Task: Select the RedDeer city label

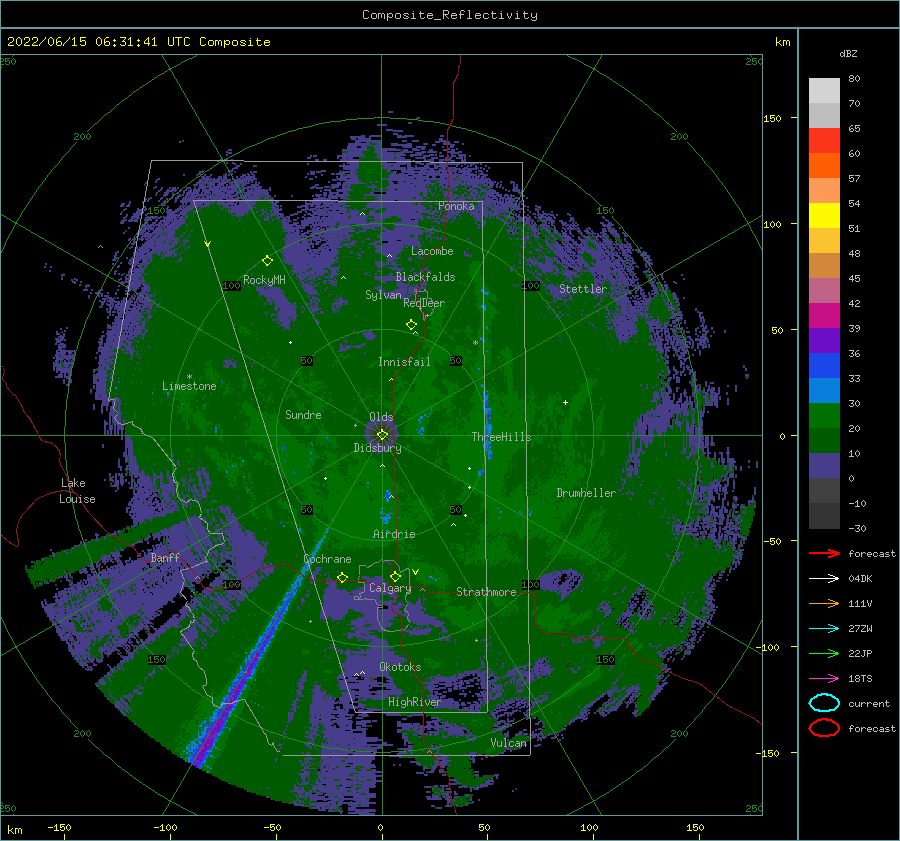Action: 424,303
